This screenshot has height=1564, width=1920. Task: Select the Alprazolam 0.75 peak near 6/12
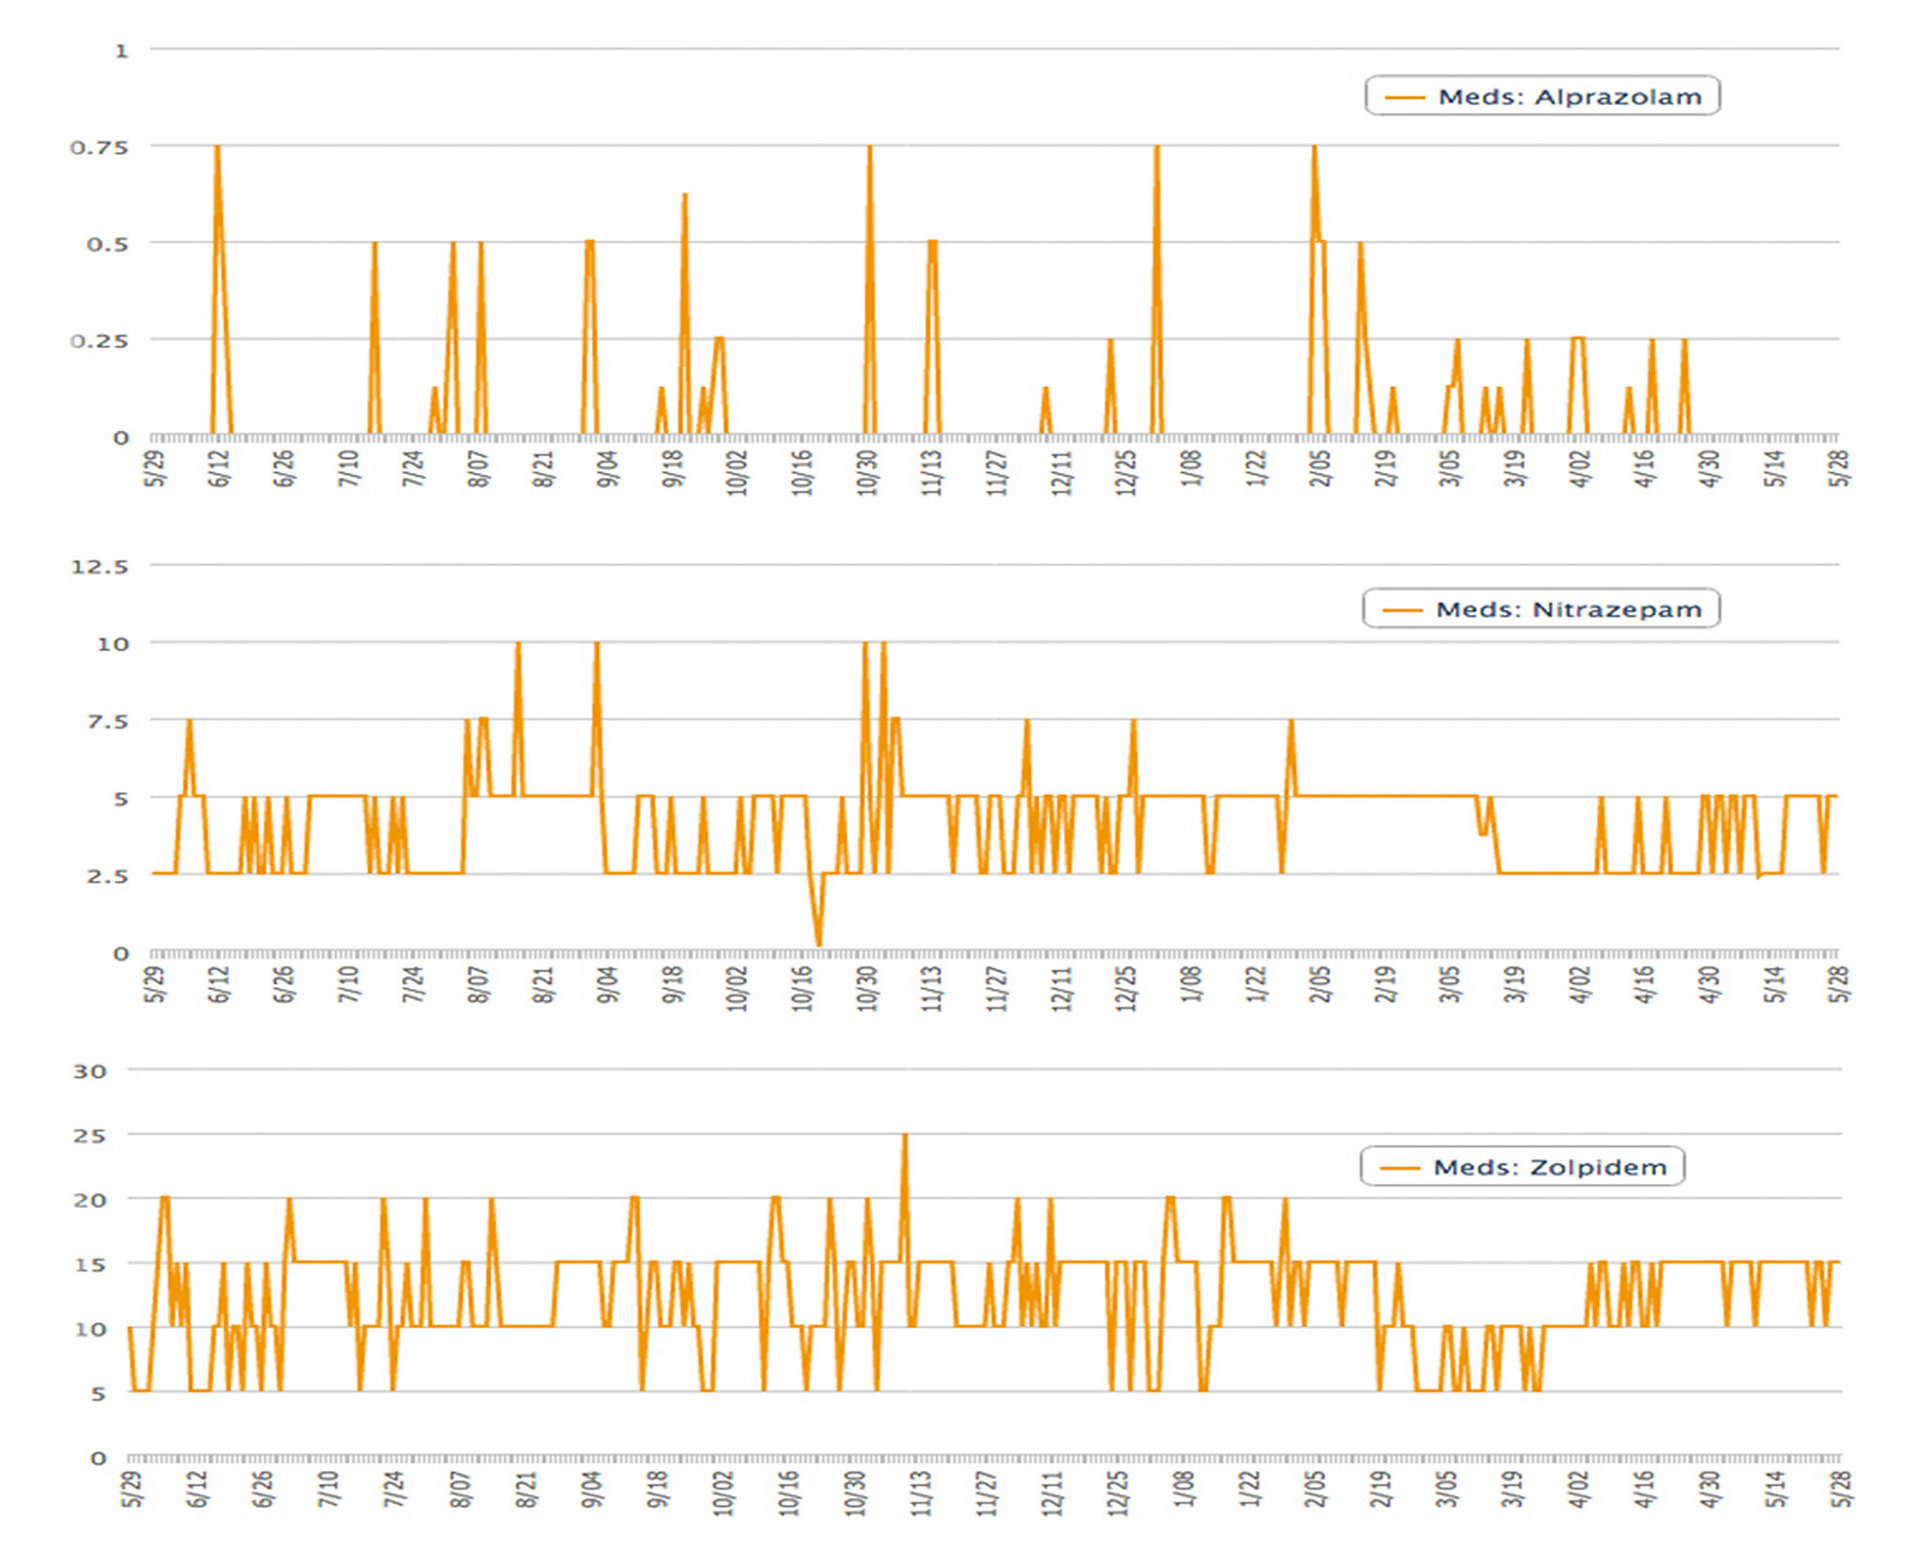click(217, 147)
